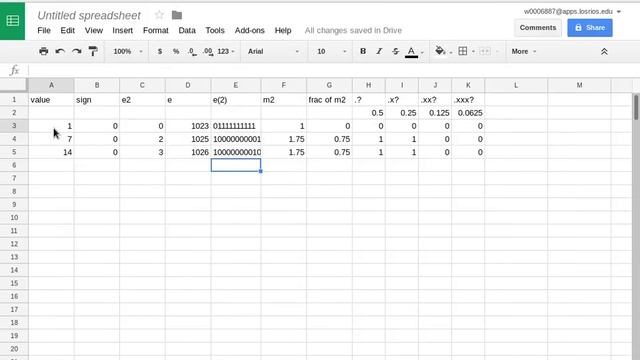Screen dimensions: 640x360
Task: Select column A header
Action: click(51, 85)
